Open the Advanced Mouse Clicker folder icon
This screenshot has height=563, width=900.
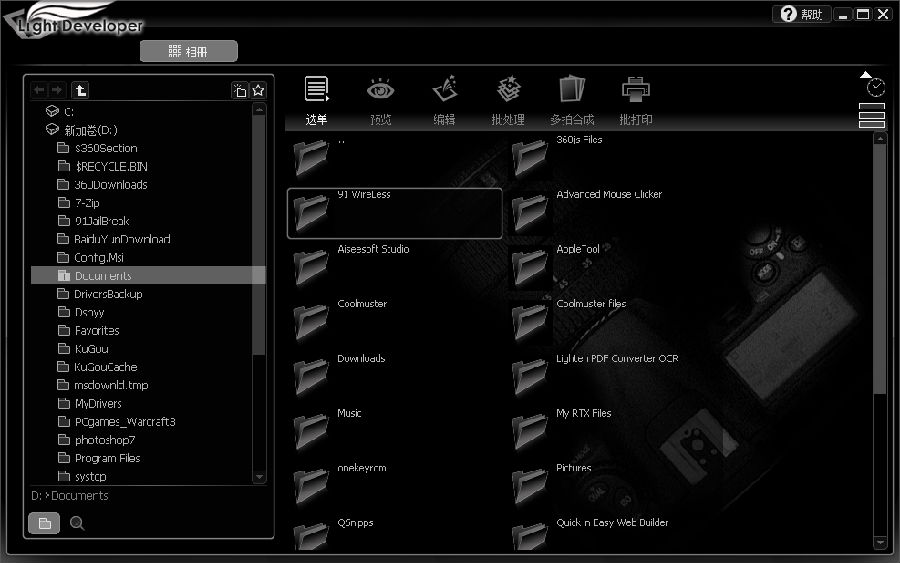click(x=529, y=212)
